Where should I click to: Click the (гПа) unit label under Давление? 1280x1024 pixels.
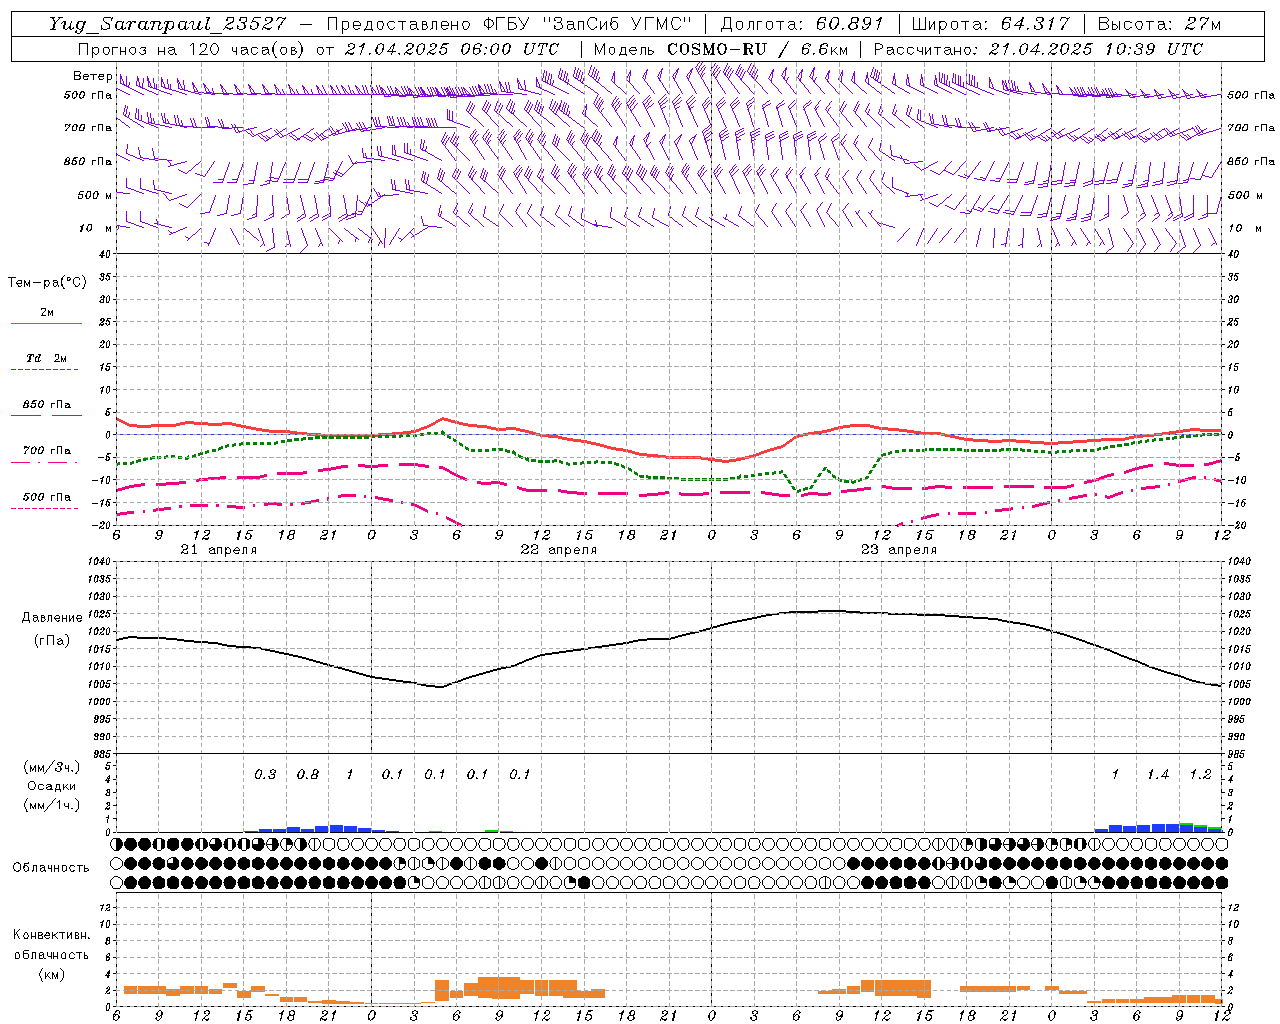pos(51,640)
